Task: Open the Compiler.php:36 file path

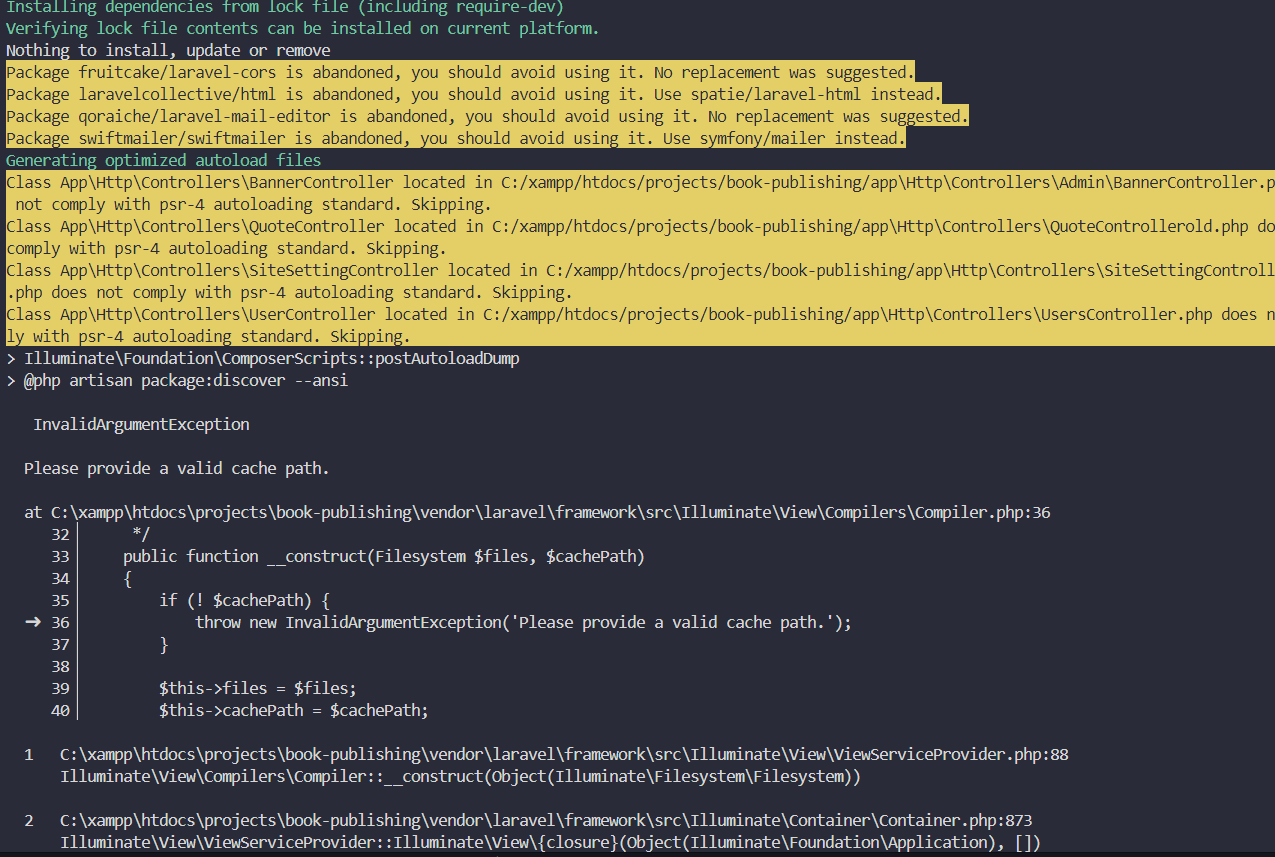Action: click(550, 512)
